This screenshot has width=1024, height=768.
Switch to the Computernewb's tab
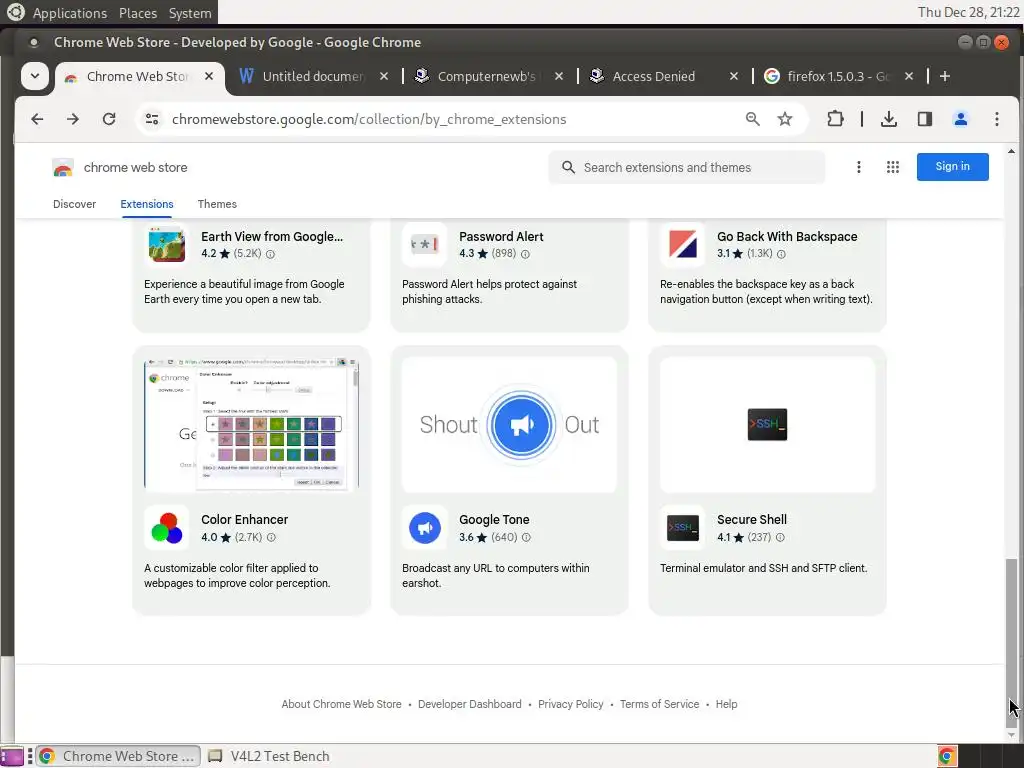point(487,76)
